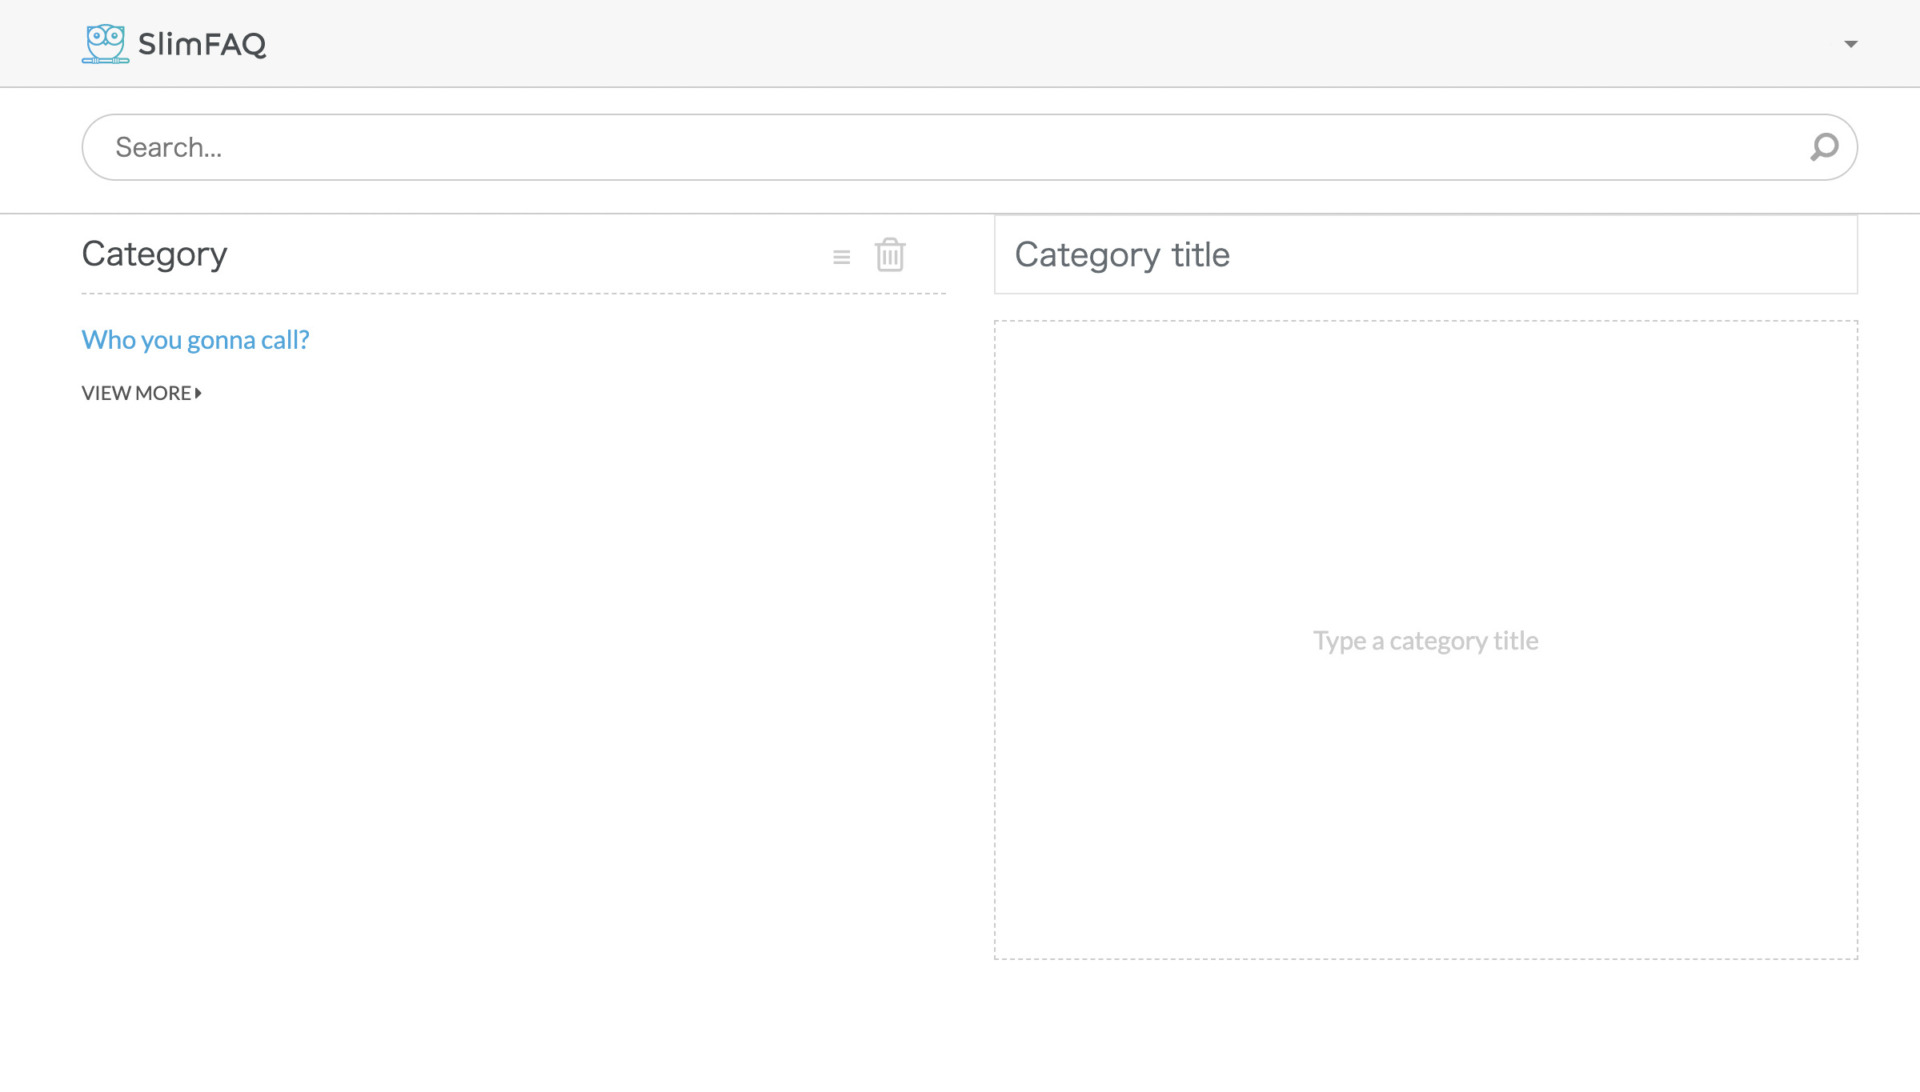Click SlimFAQ to return home
Image resolution: width=1920 pixels, height=1092 pixels.
[202, 43]
